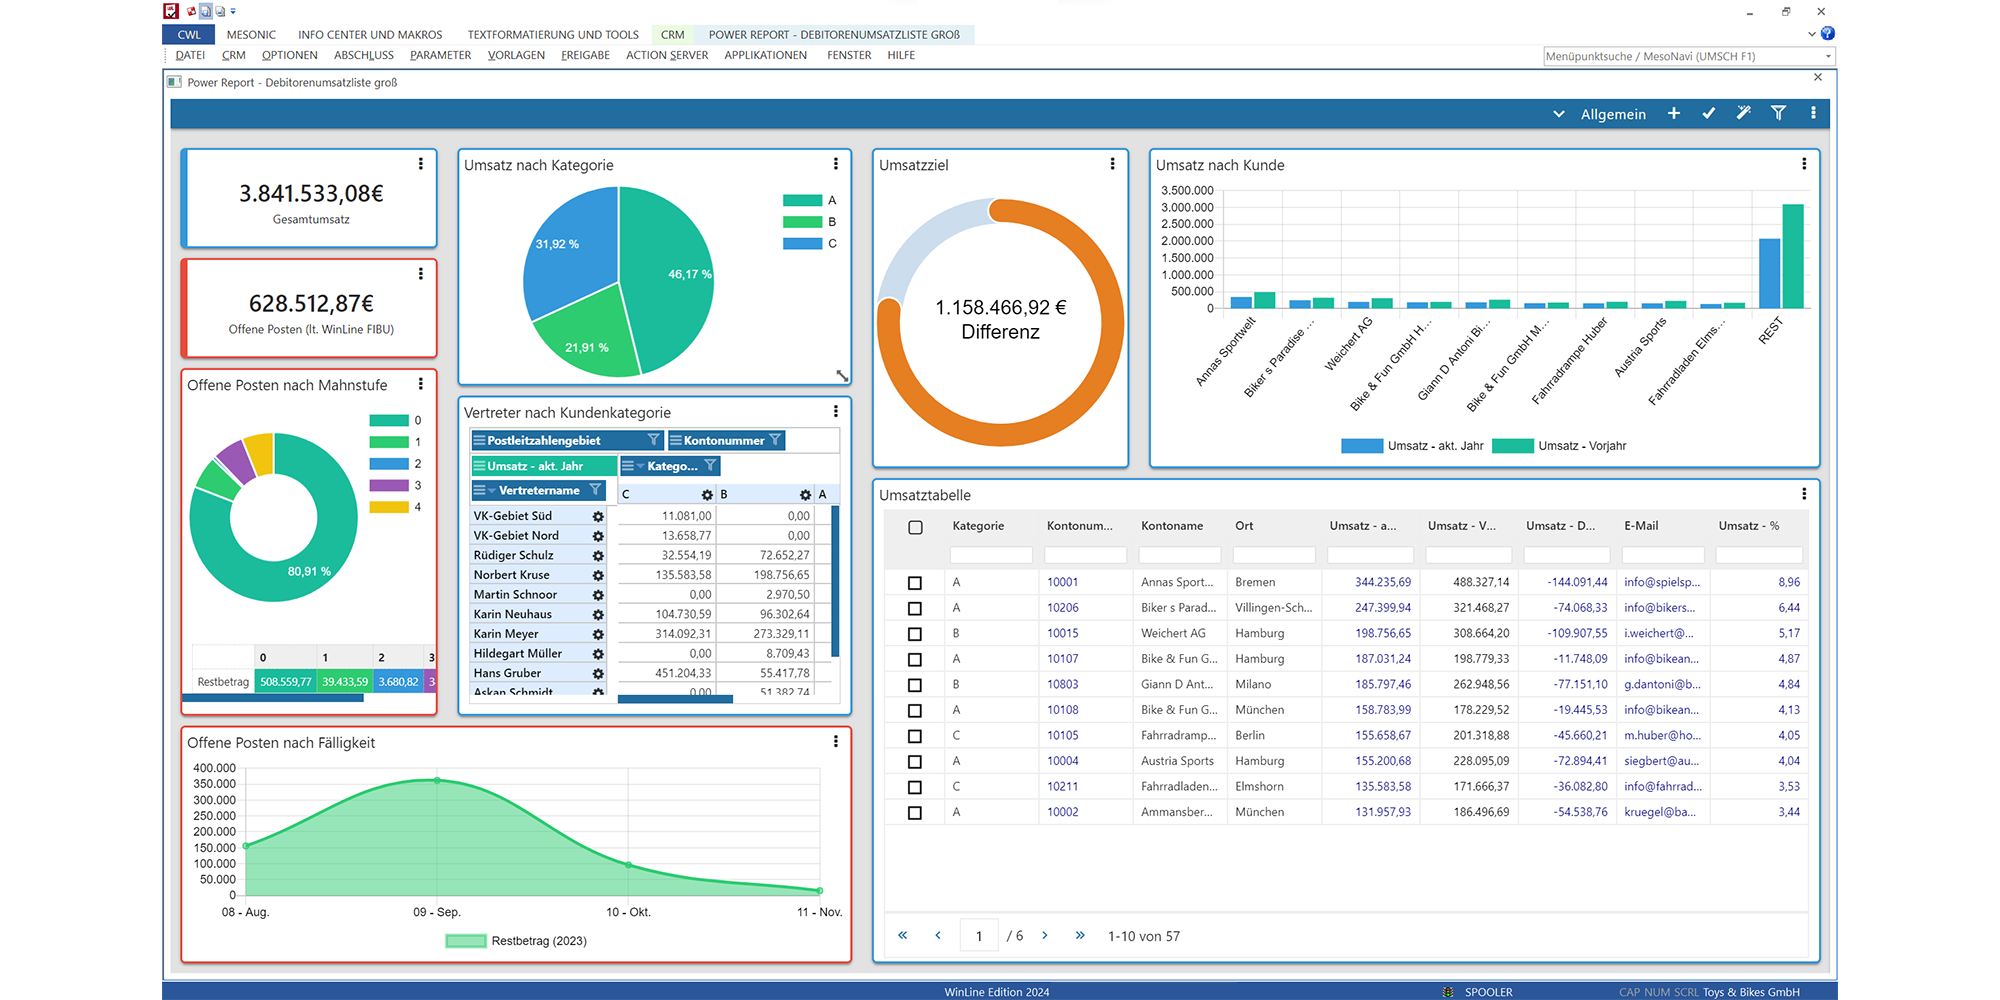Check the row checkbox for account 10108
2000x1000 pixels.
[x=915, y=711]
